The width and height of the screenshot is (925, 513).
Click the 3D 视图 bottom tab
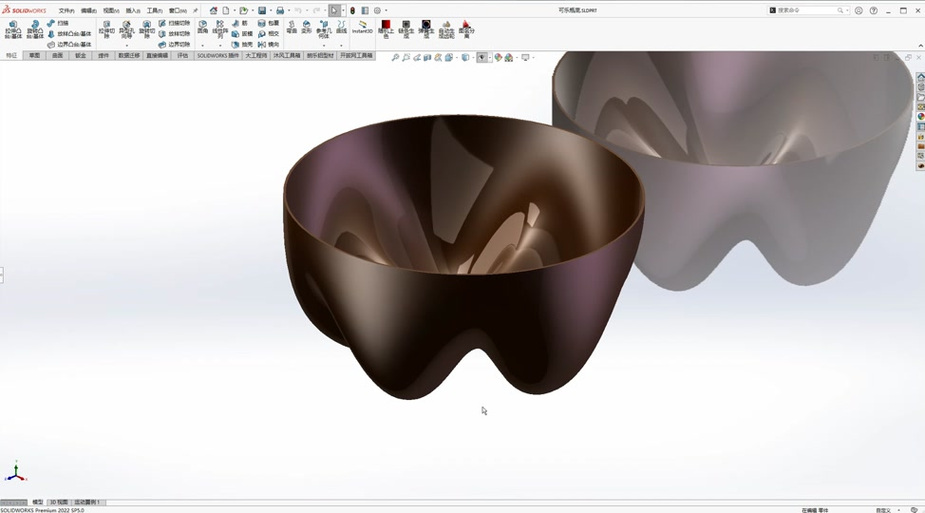pos(59,502)
